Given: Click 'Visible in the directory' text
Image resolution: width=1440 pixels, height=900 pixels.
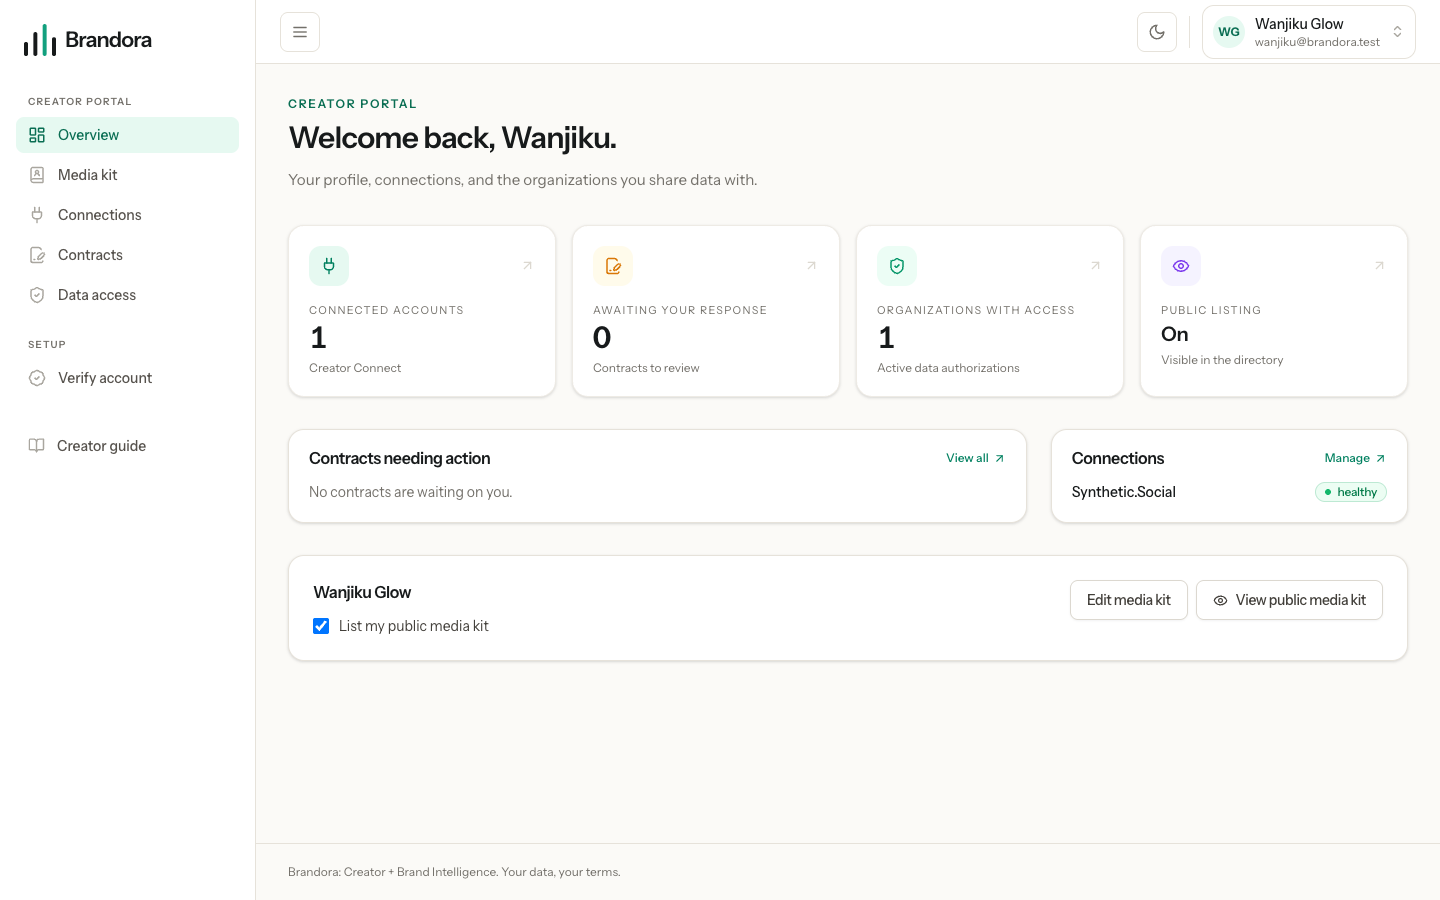Looking at the screenshot, I should pos(1222,360).
